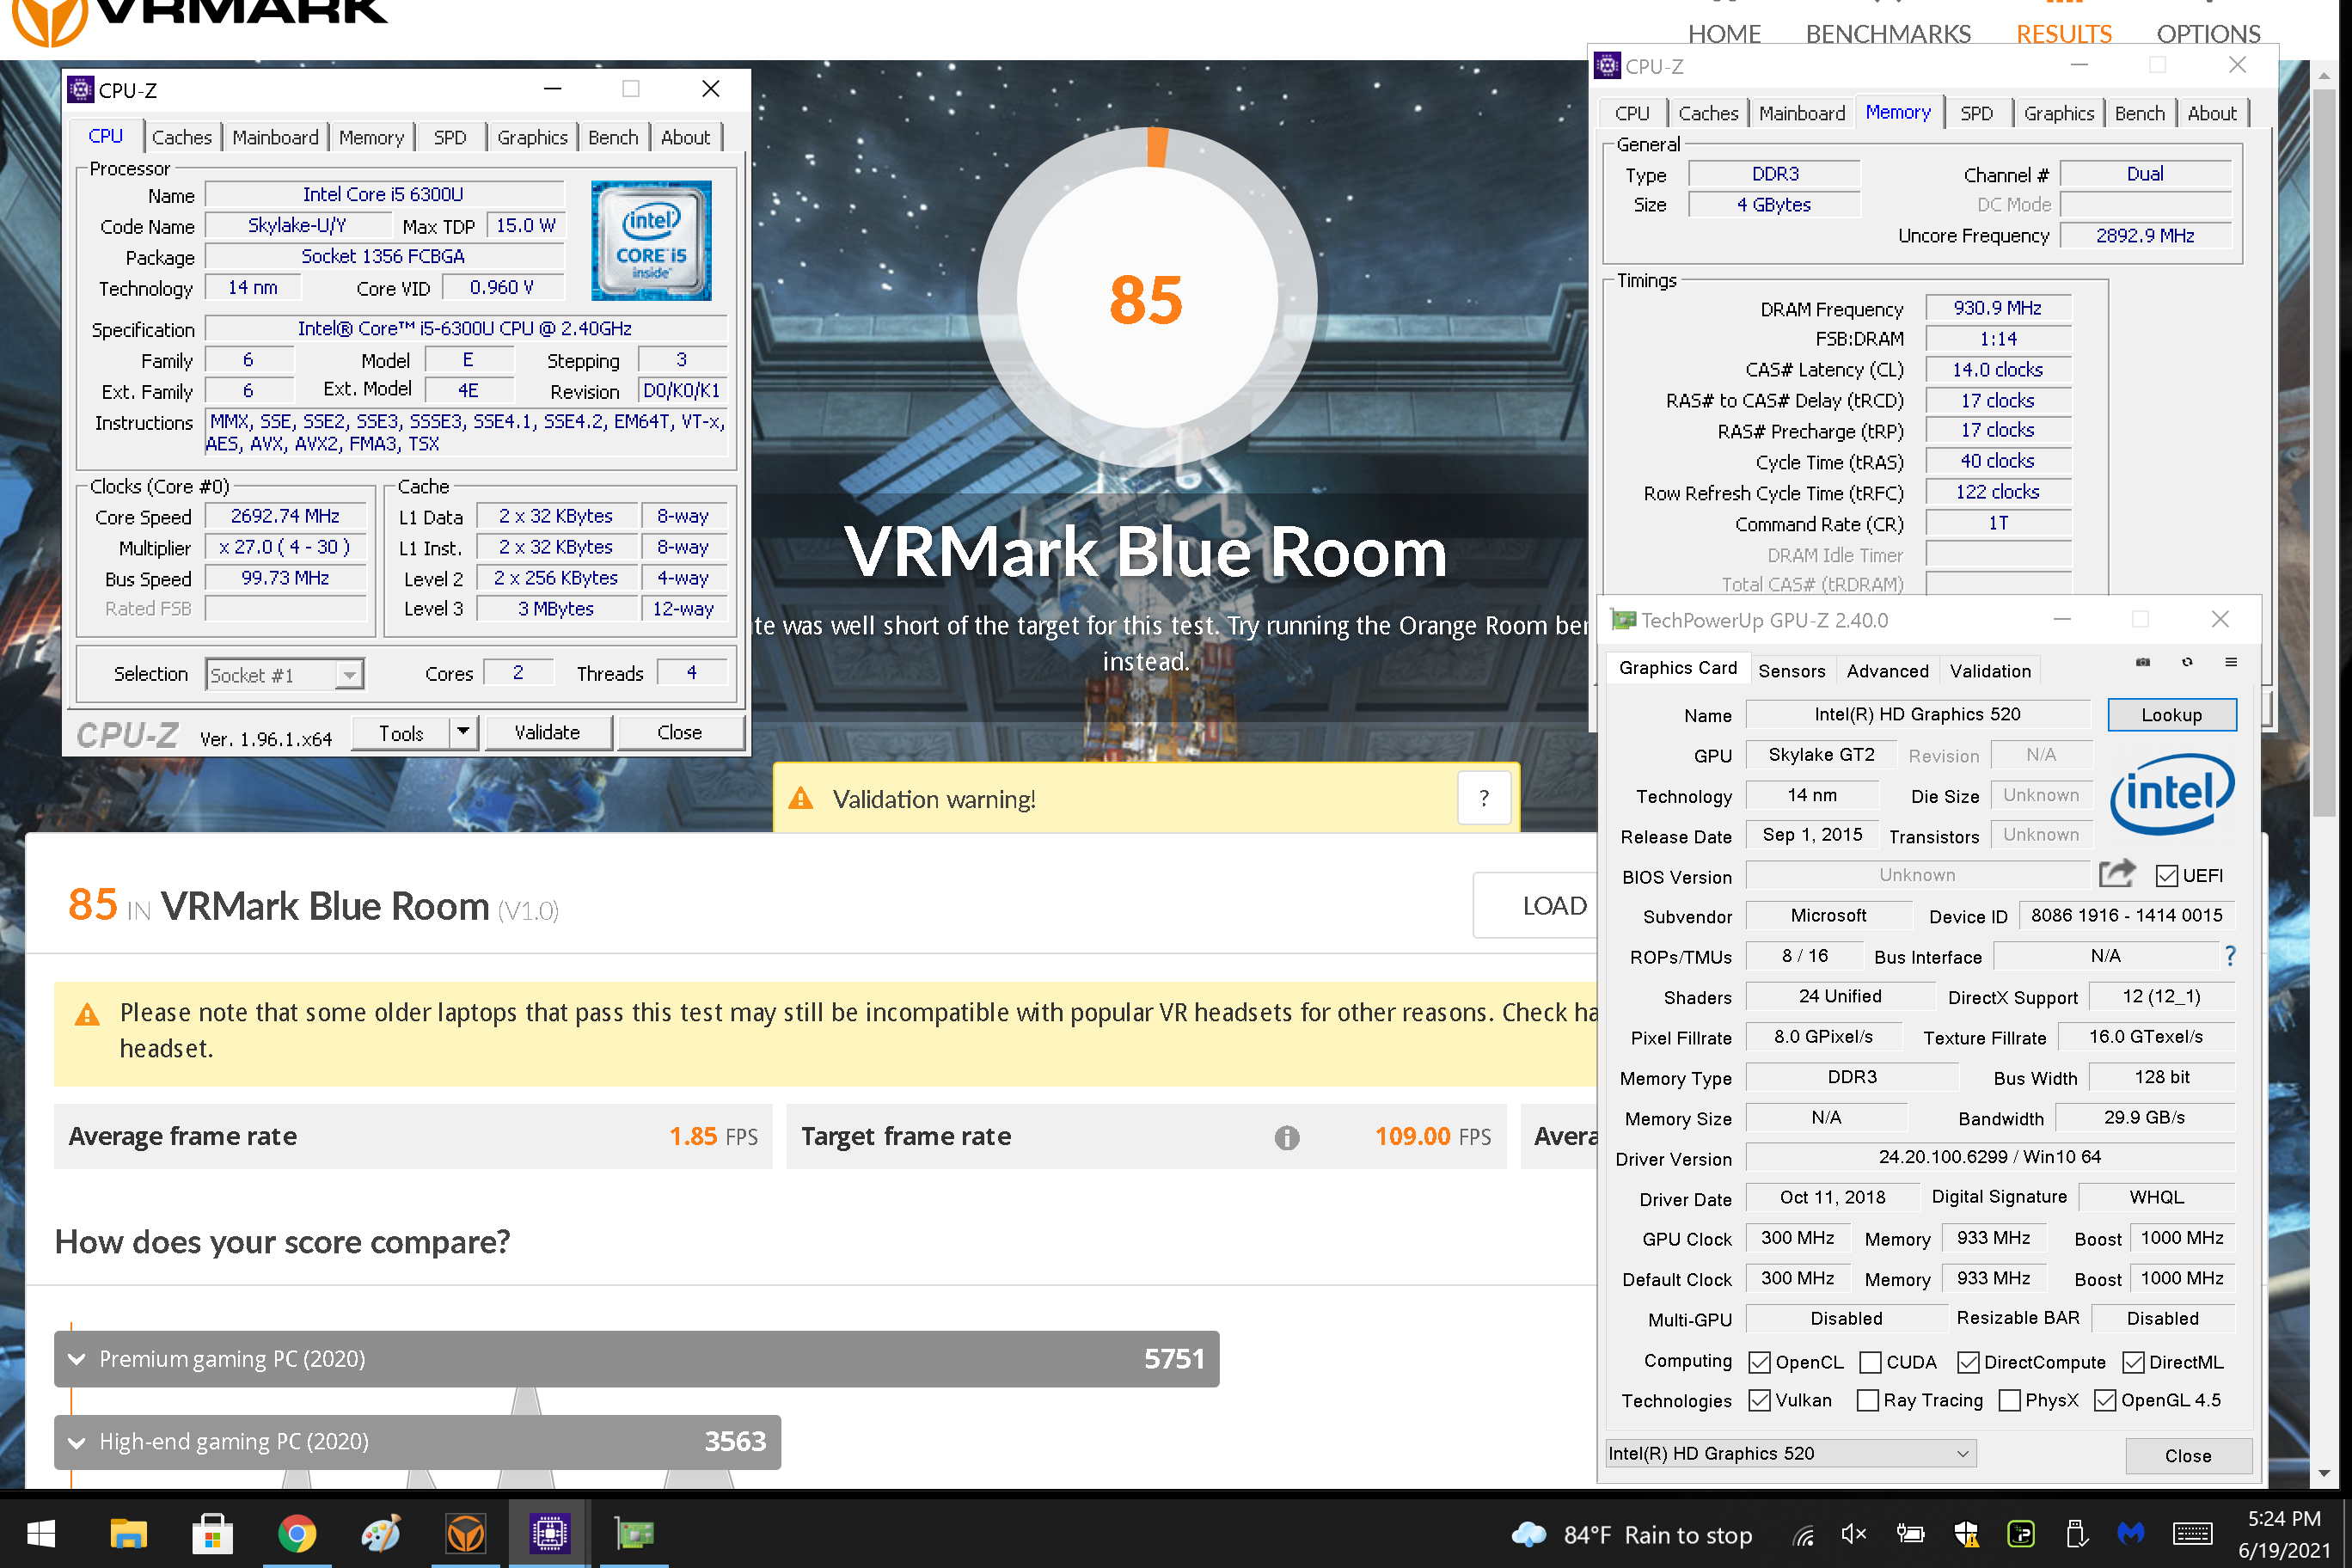Click the Wi-Fi network tray icon

1803,1535
